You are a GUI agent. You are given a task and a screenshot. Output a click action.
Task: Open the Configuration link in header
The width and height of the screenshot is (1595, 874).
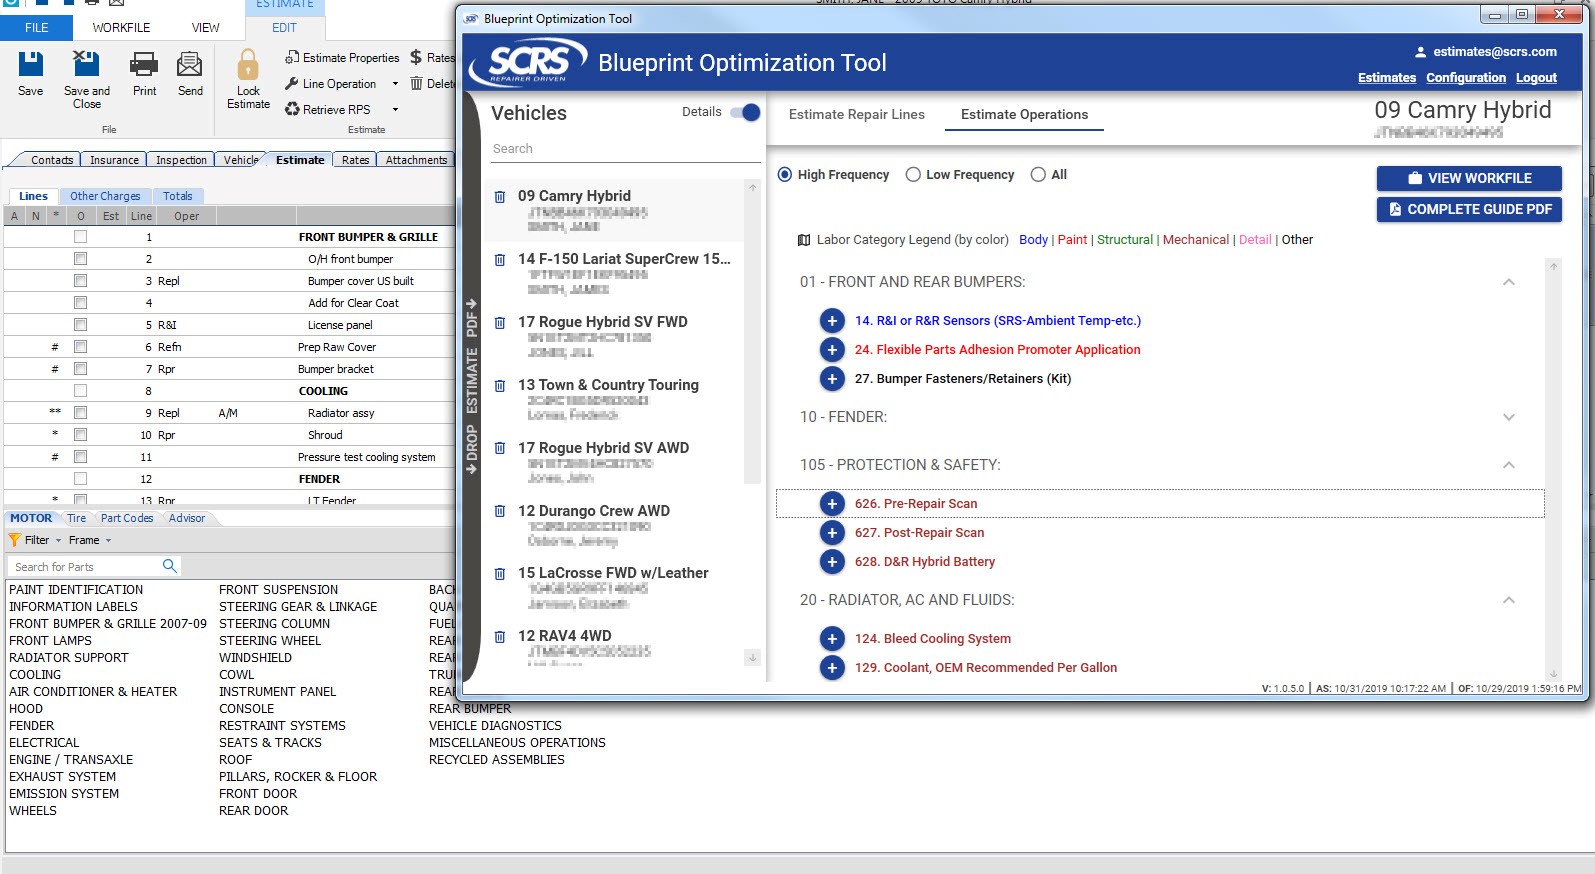click(1465, 77)
